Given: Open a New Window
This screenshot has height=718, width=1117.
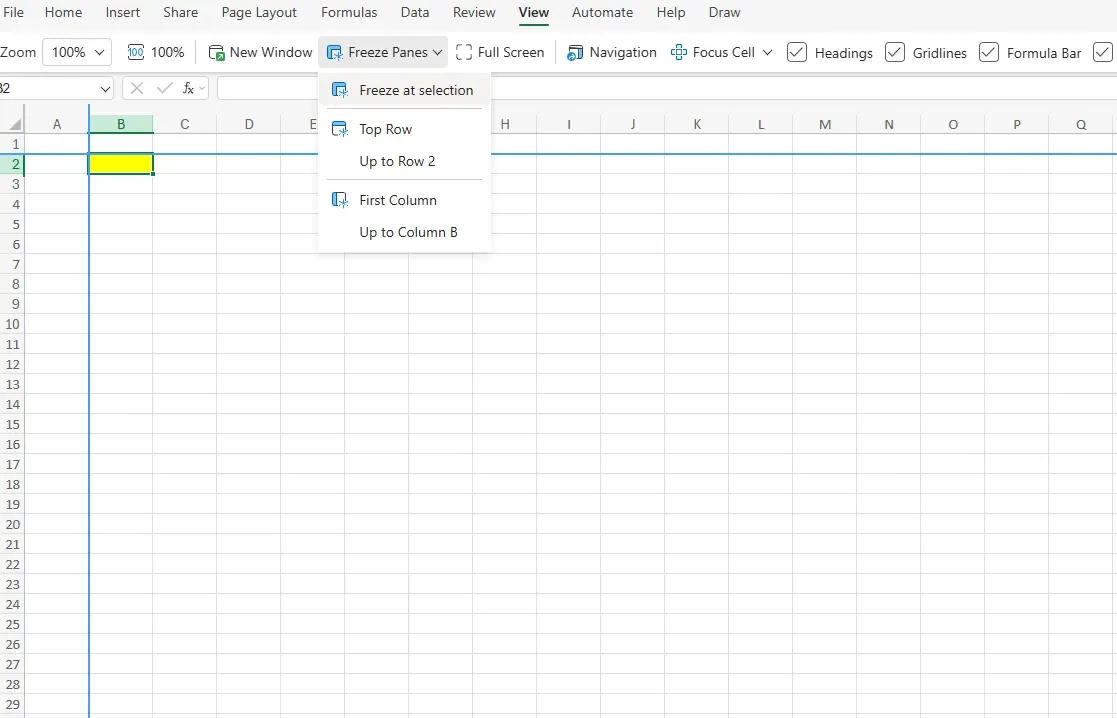Looking at the screenshot, I should 260,52.
